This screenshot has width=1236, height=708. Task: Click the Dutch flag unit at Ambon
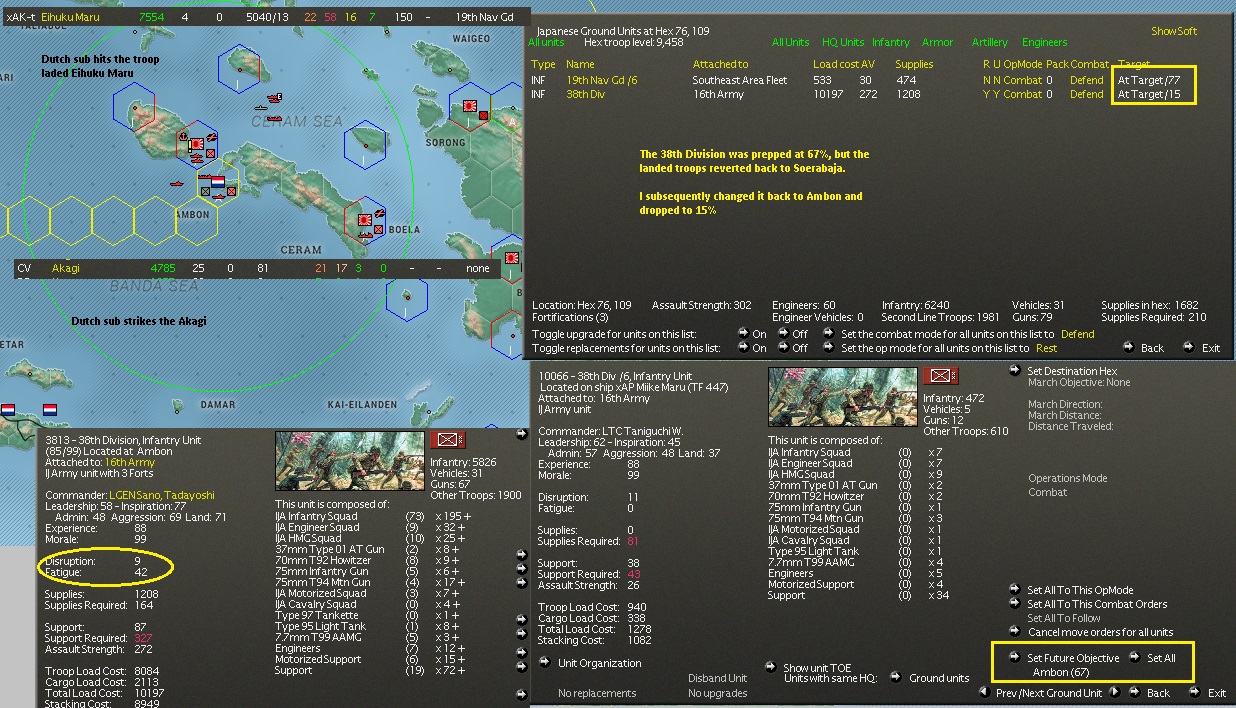[217, 184]
